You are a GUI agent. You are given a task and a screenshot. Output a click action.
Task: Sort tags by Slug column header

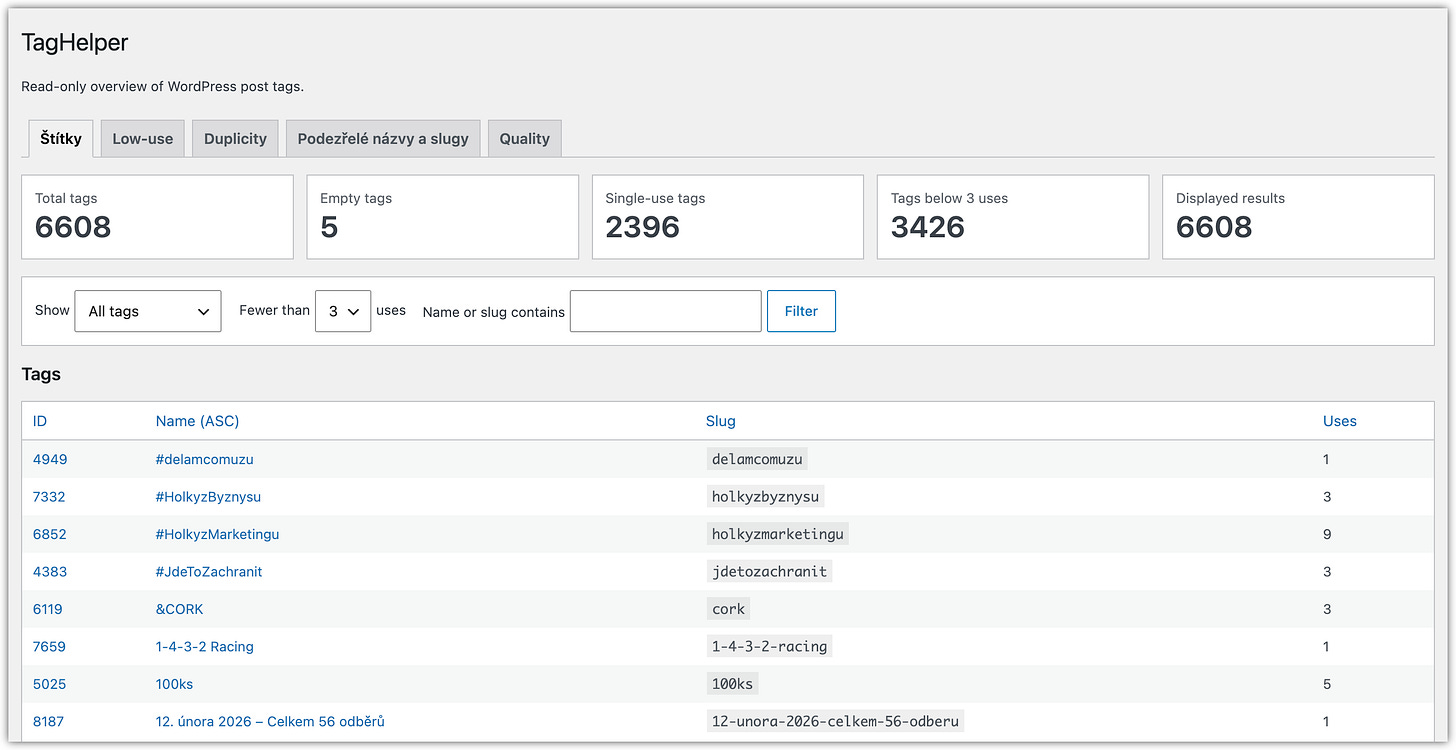721,421
